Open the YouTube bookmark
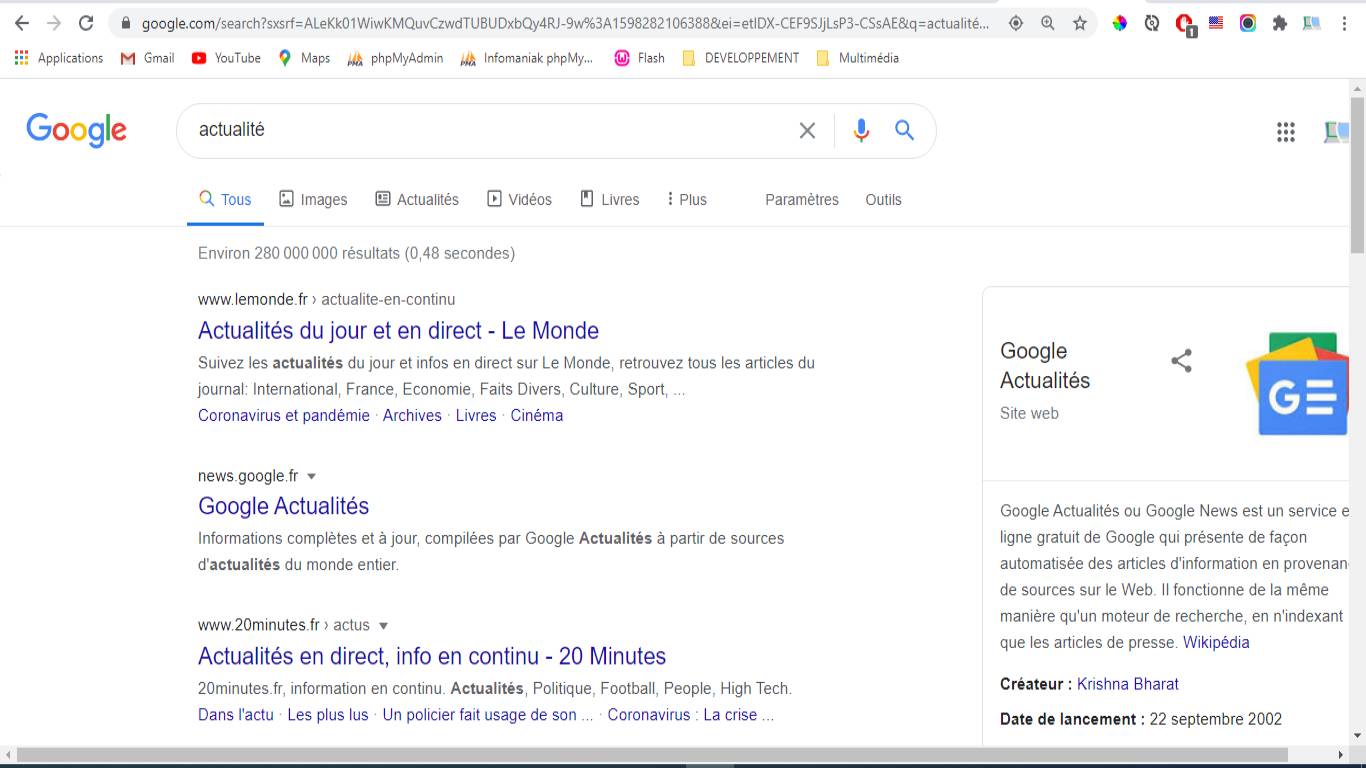Screen dimensions: 1366x768 coord(226,58)
